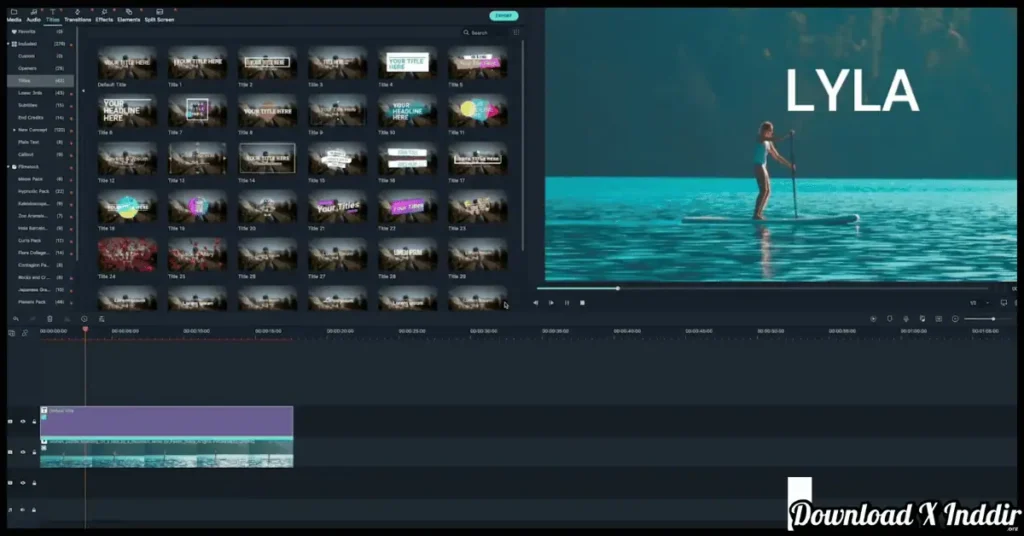Choose the Title 11 preset thumbnail
The image size is (1024, 536).
pos(477,111)
